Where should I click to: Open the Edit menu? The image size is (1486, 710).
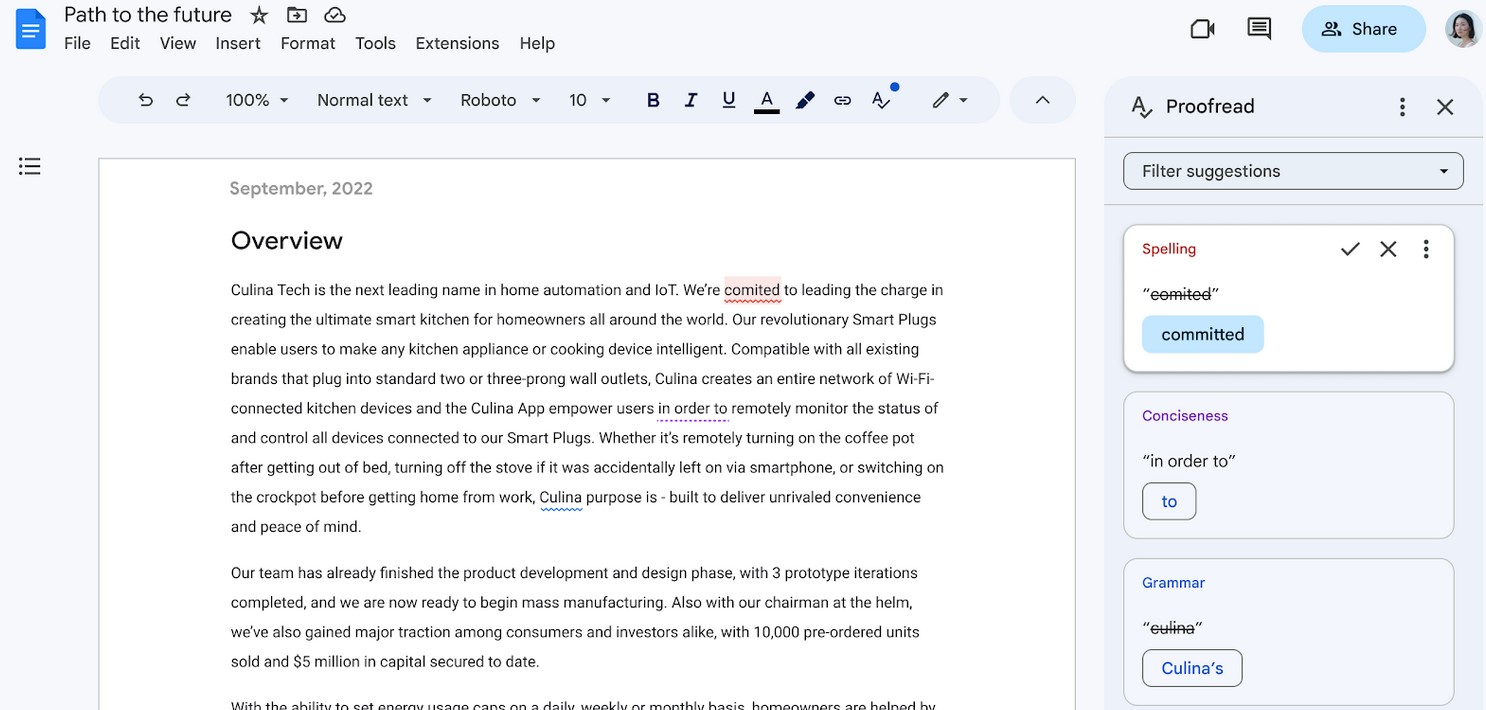[x=125, y=43]
